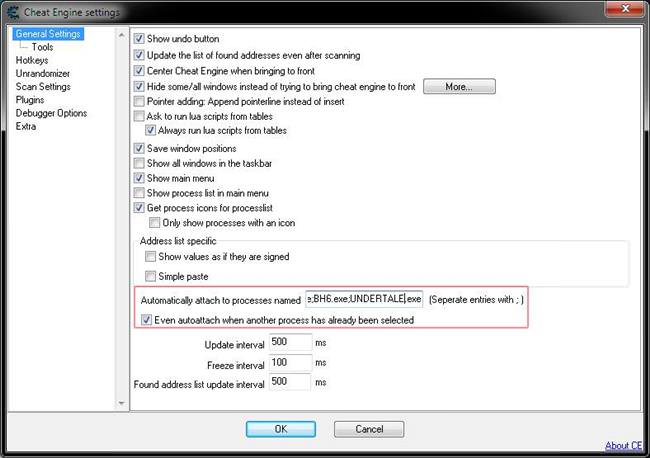Toggle Update the list of found addresses checkbox
The width and height of the screenshot is (650, 458).
click(x=139, y=55)
